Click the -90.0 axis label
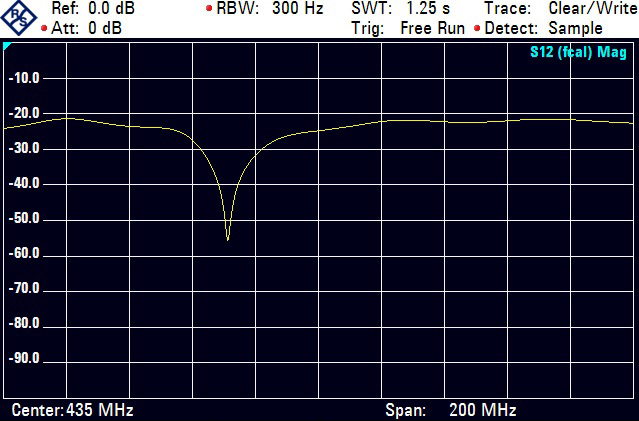Viewport: 639px width, 421px height. (22, 359)
